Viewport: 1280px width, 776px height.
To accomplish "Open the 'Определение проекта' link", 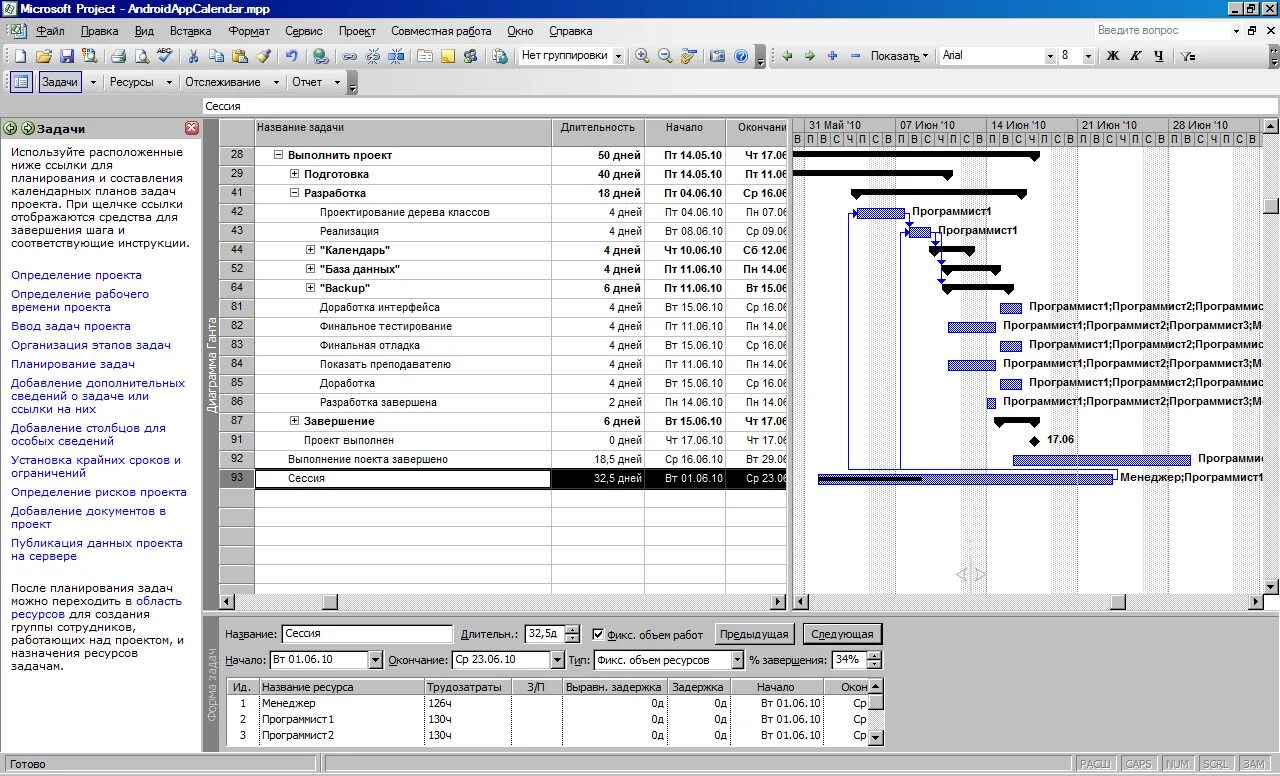I will [x=76, y=275].
